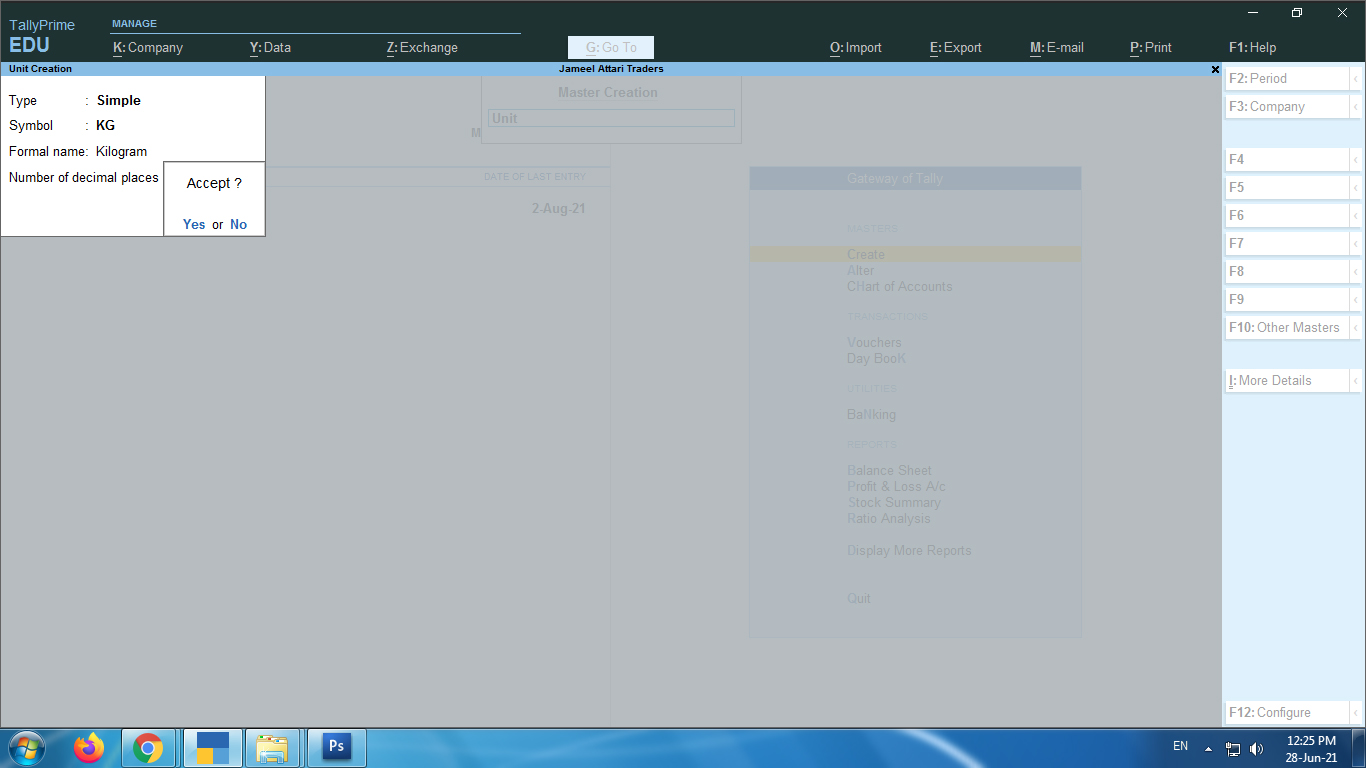Click the Unit search field in Master Creation
The height and width of the screenshot is (768, 1366).
pos(611,118)
